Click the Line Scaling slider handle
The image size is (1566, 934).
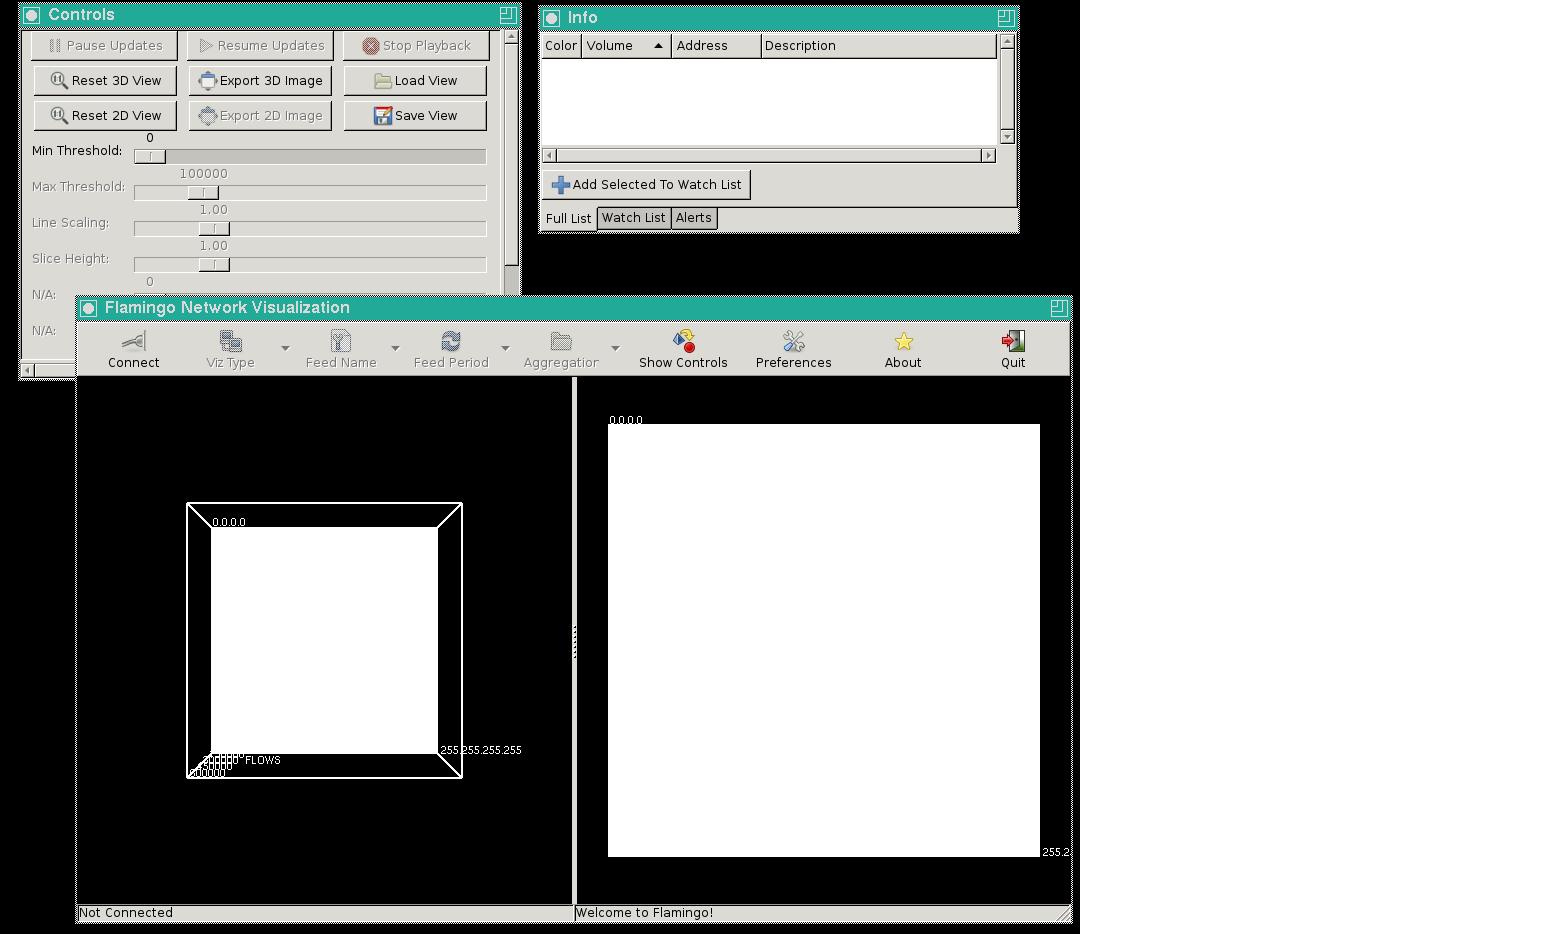(x=214, y=229)
